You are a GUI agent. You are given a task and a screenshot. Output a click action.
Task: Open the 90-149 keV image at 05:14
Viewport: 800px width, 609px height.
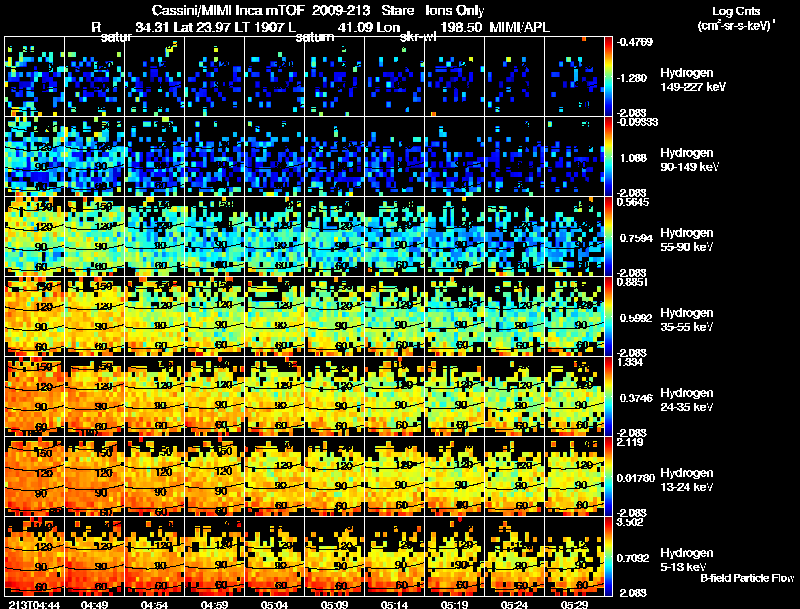point(394,156)
